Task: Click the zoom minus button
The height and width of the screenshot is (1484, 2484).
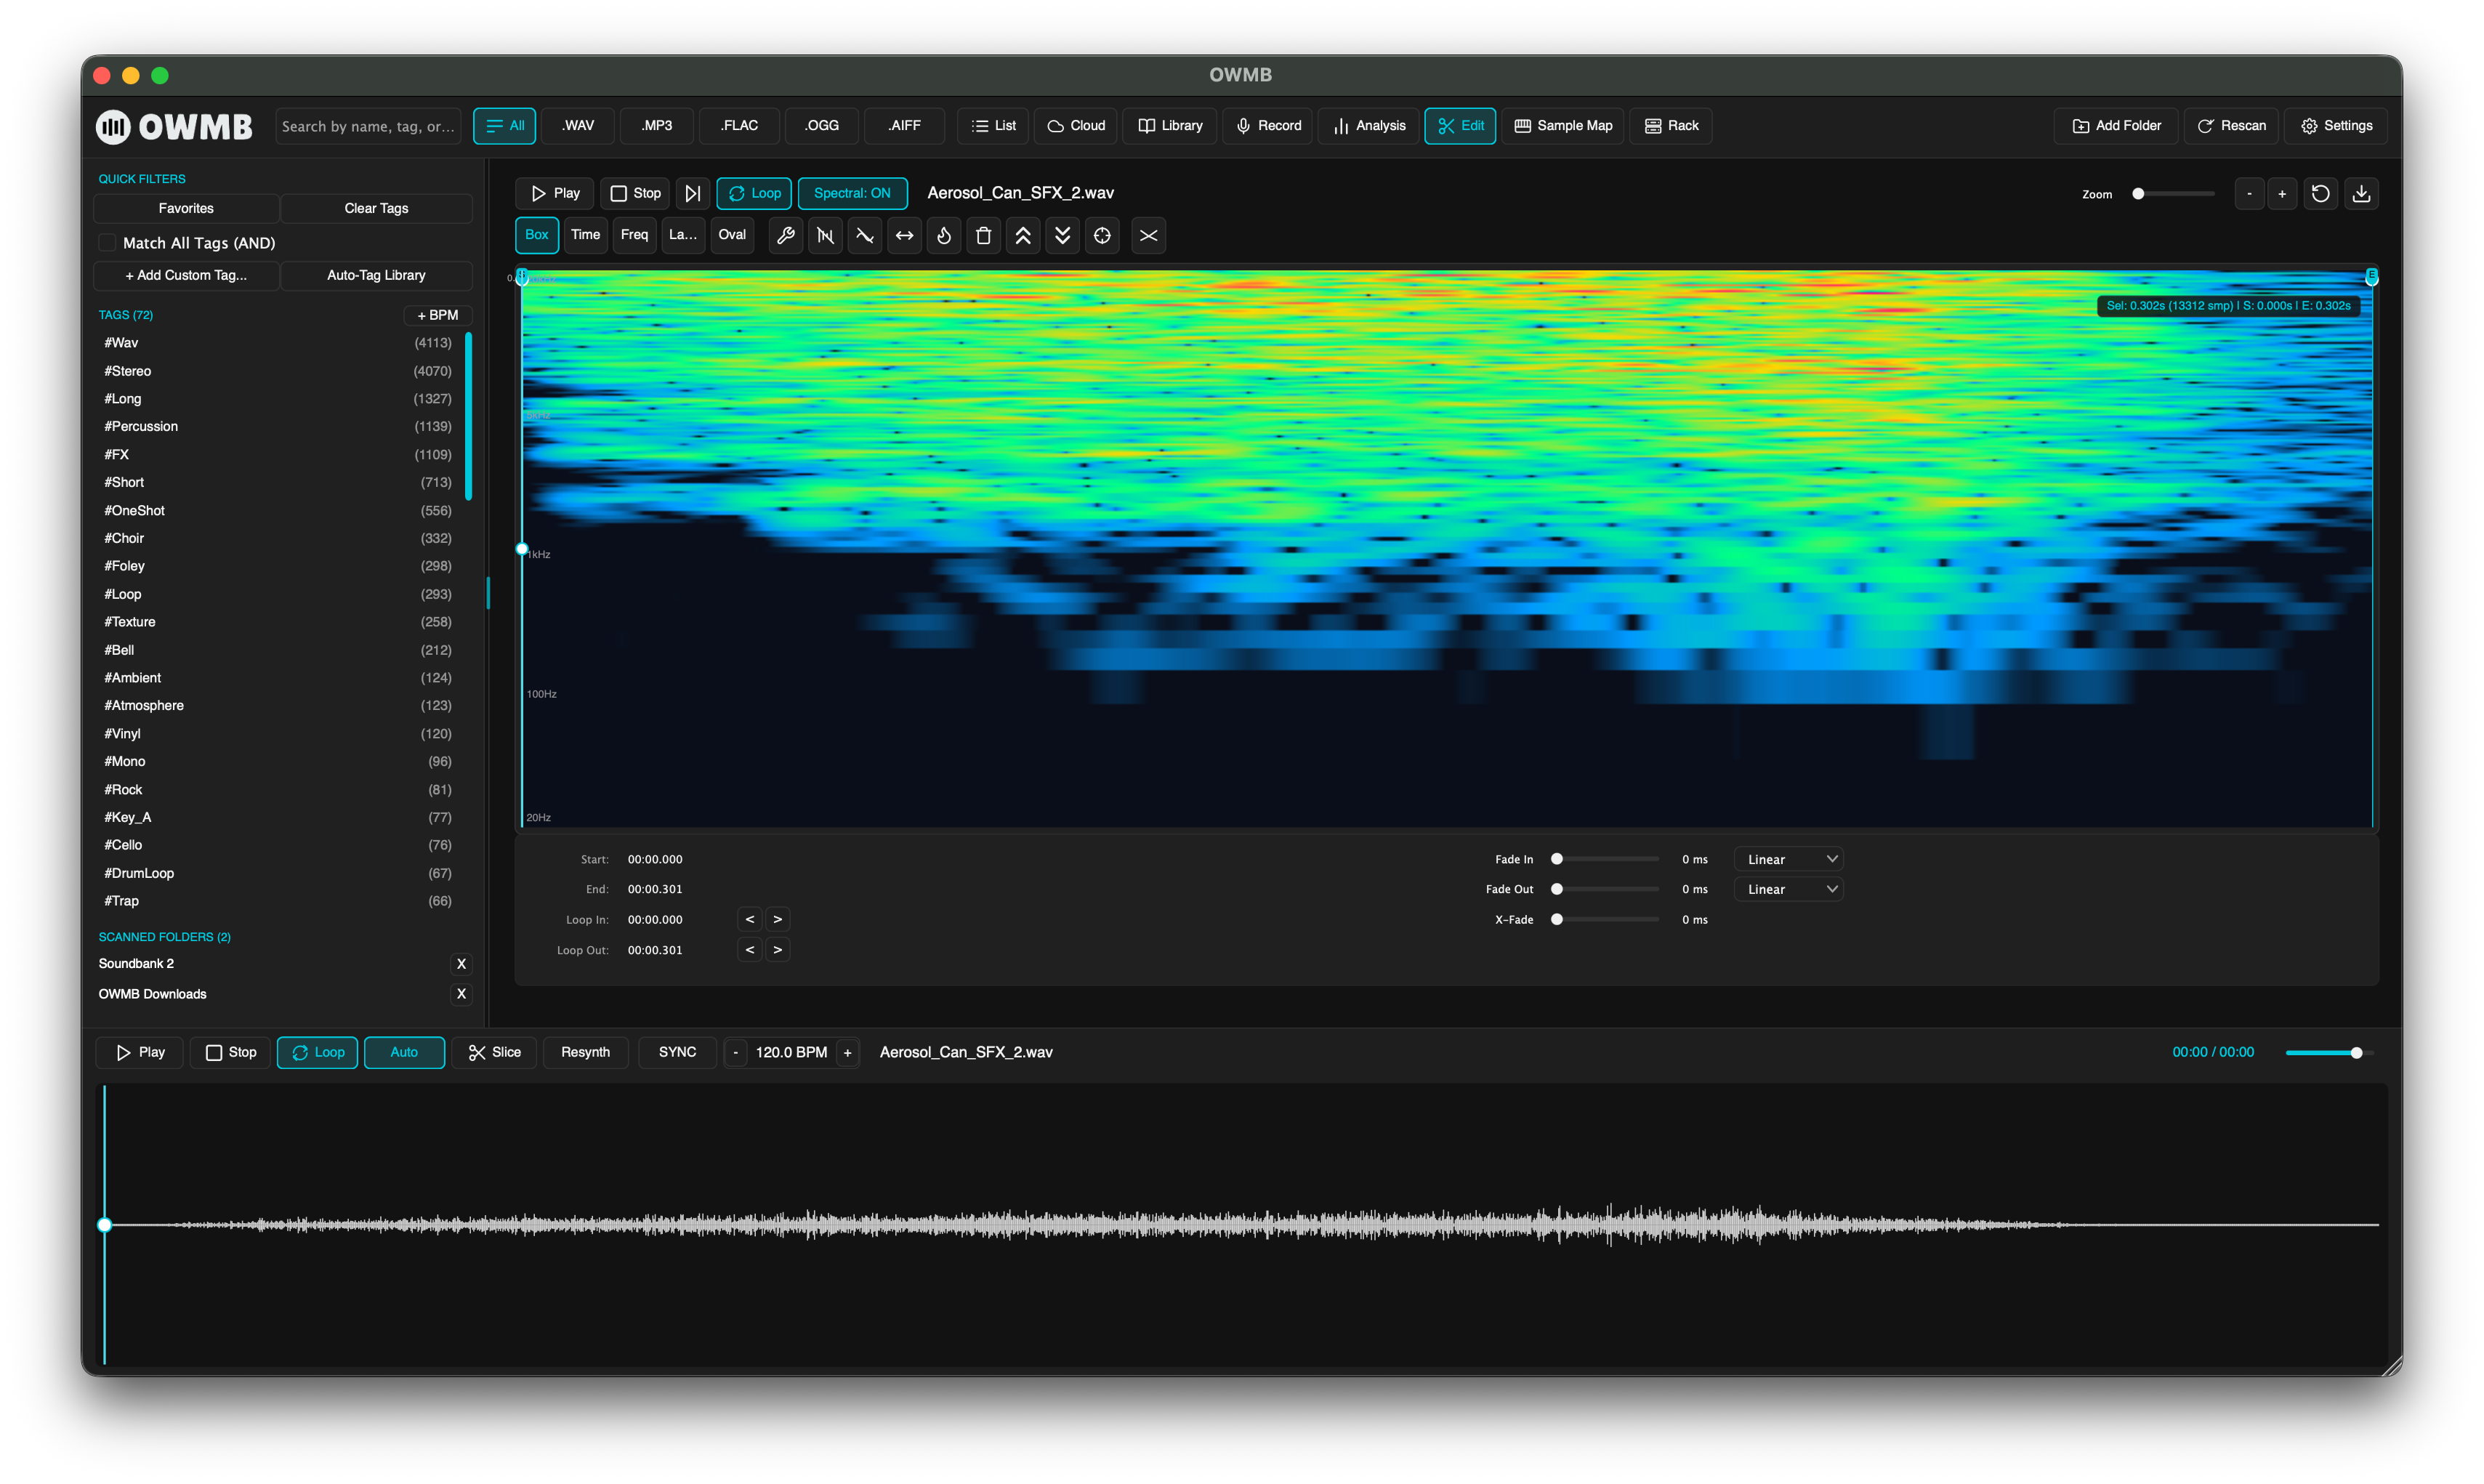Action: click(2249, 193)
